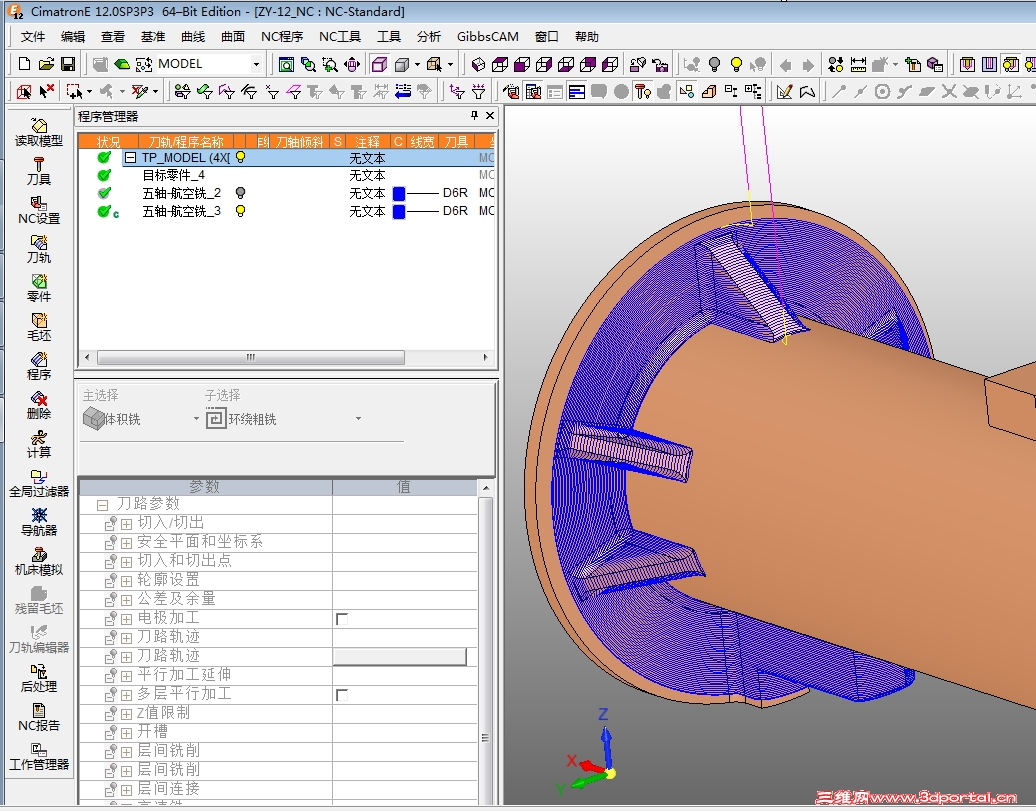This screenshot has height=811, width=1036.
Task: Open the 文件 menu
Action: [x=32, y=36]
